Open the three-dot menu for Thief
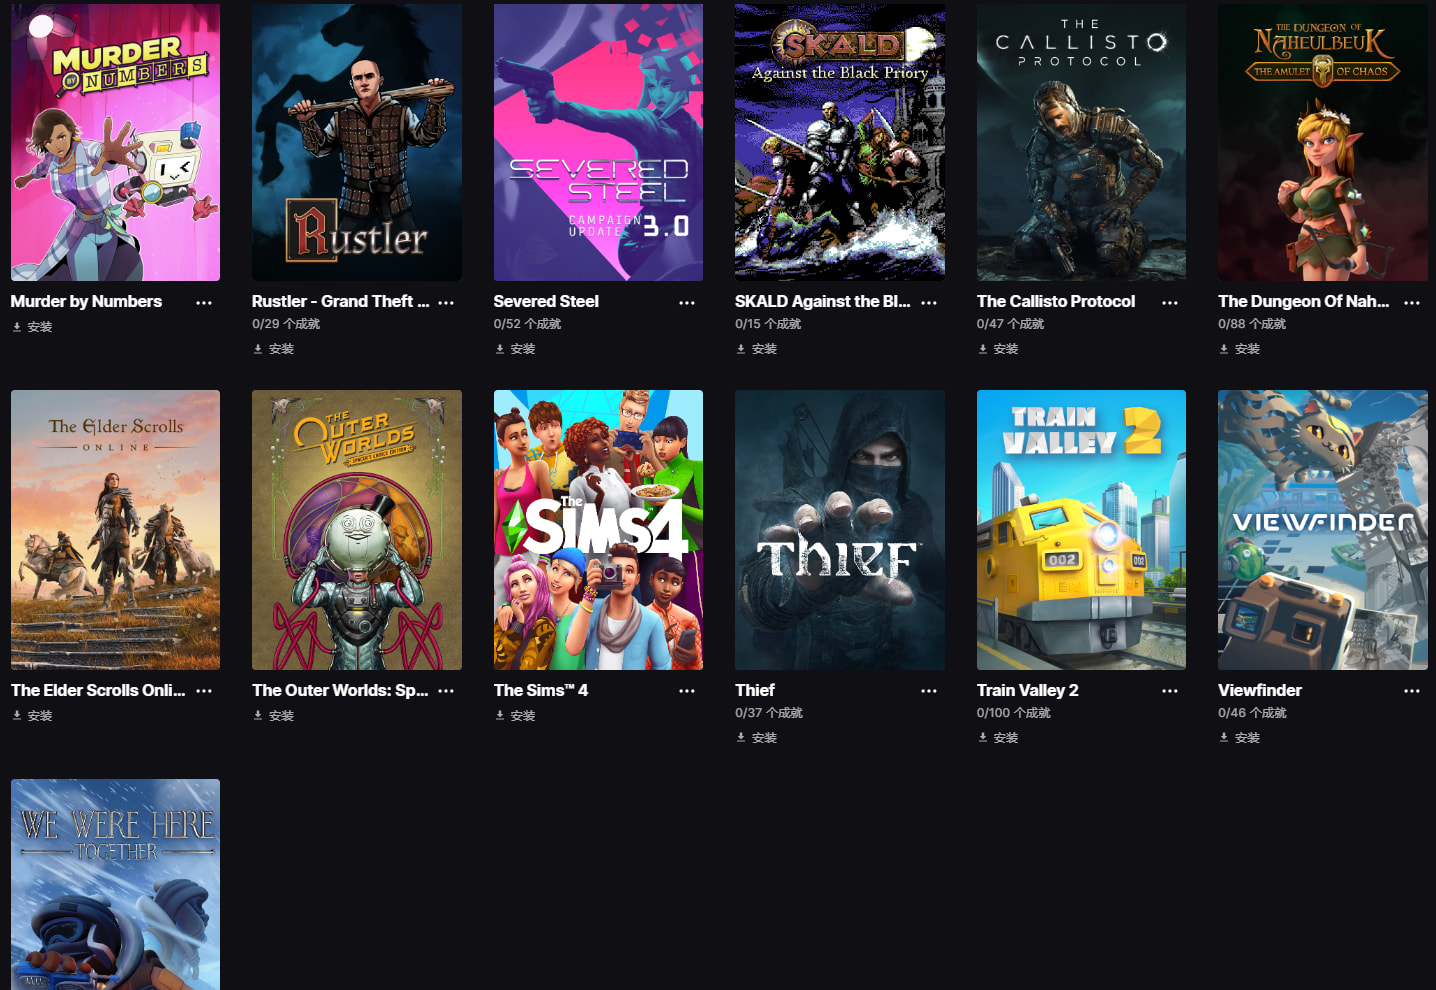The height and width of the screenshot is (990, 1436). (x=929, y=691)
